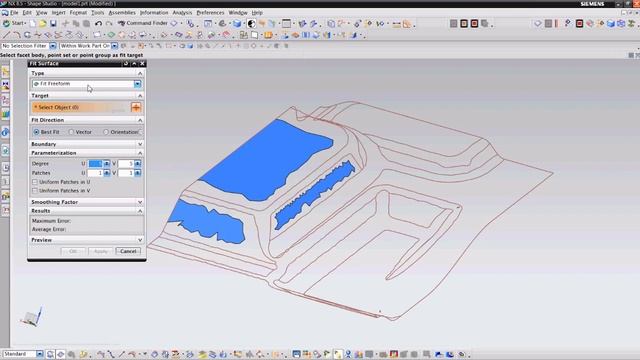Click the second icon in left resource bar
Screen dimensions: 640x360
[x=5, y=86]
